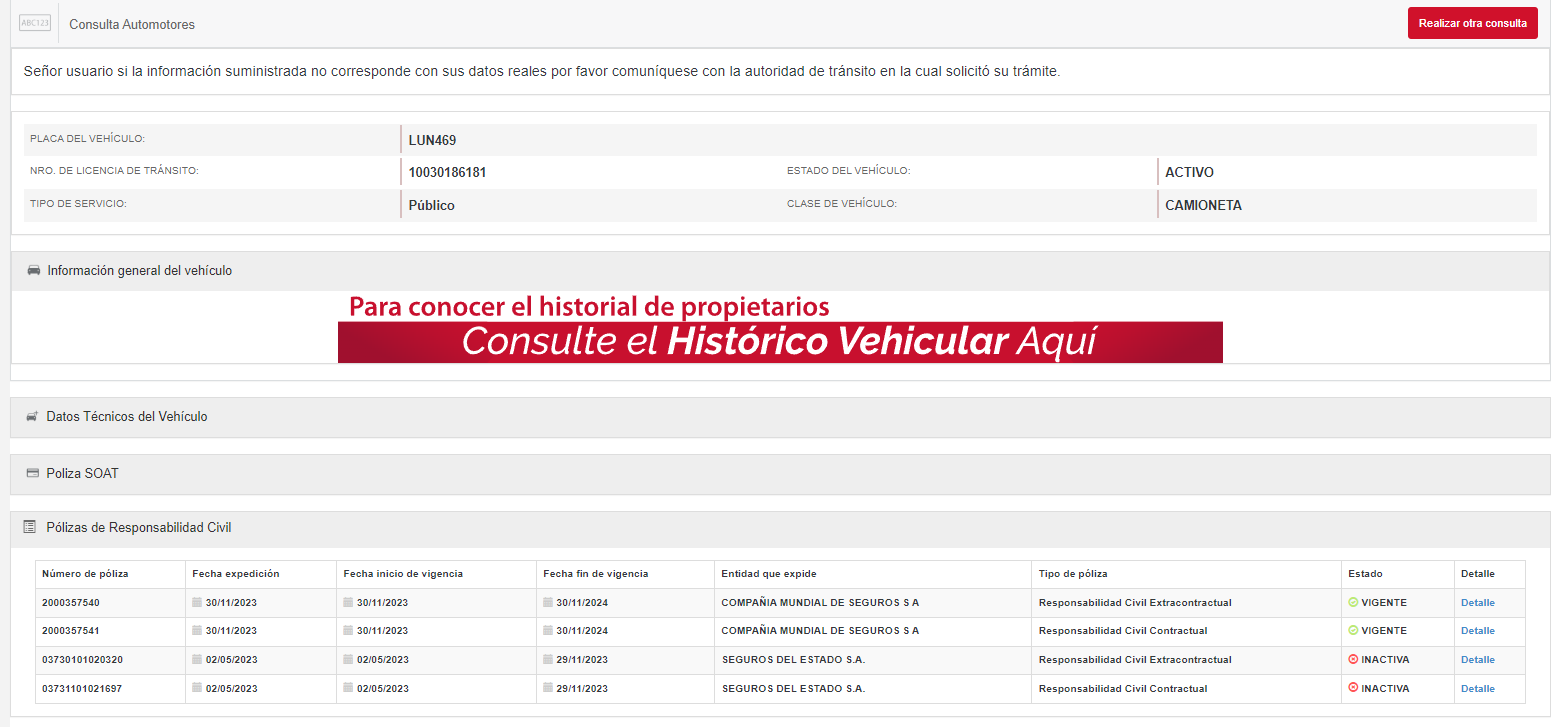This screenshot has width=1551, height=727.
Task: Click the vehicle icon beside Datos Técnicos
Action: (x=33, y=417)
